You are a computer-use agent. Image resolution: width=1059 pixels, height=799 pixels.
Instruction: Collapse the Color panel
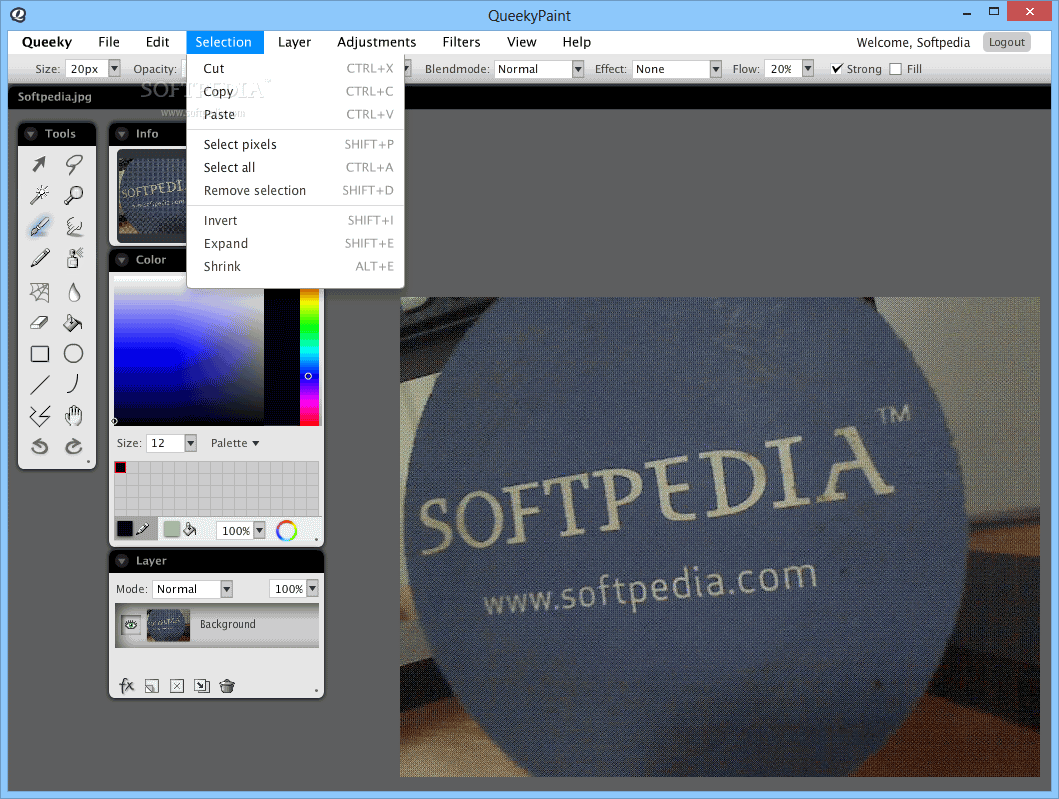point(122,259)
